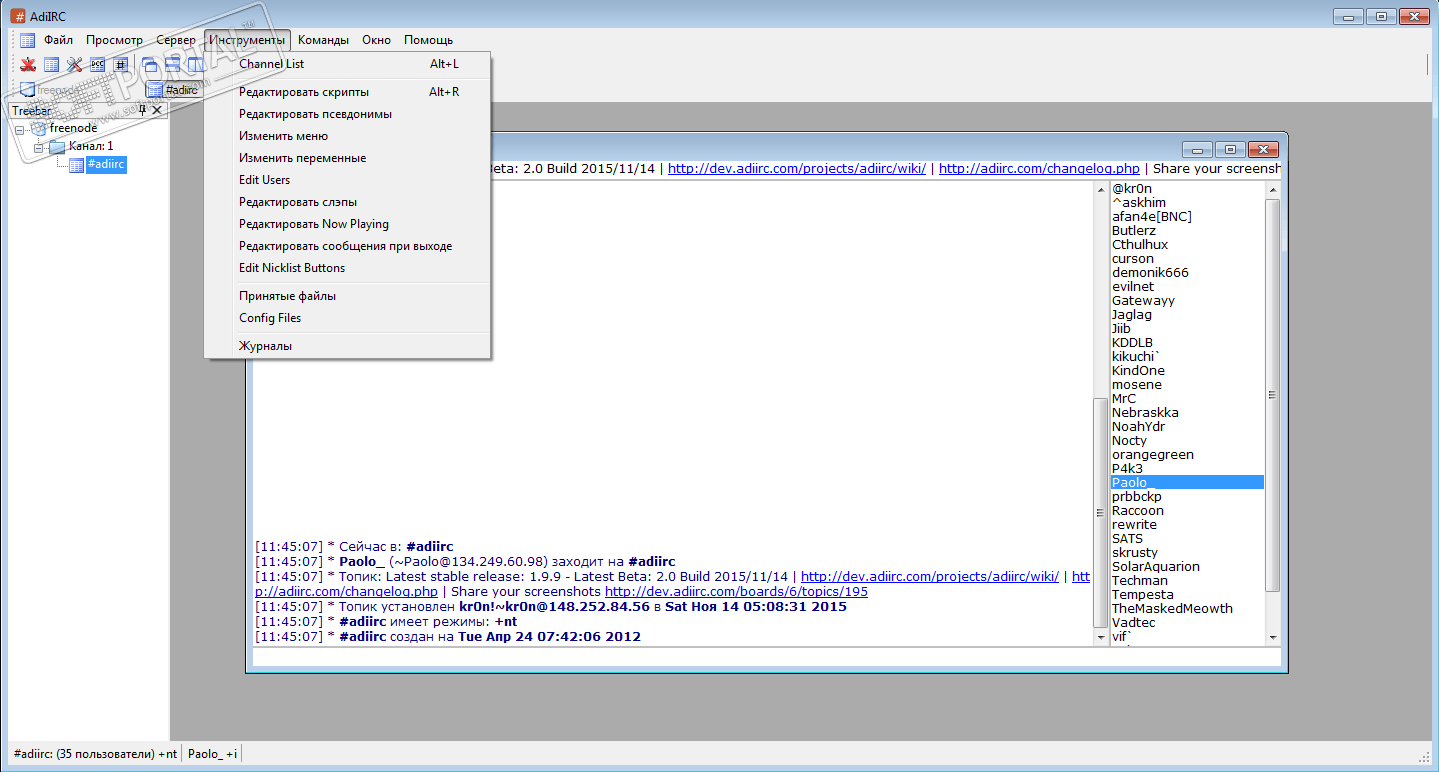Select SolarAquarion in the nicklist

click(x=1156, y=566)
